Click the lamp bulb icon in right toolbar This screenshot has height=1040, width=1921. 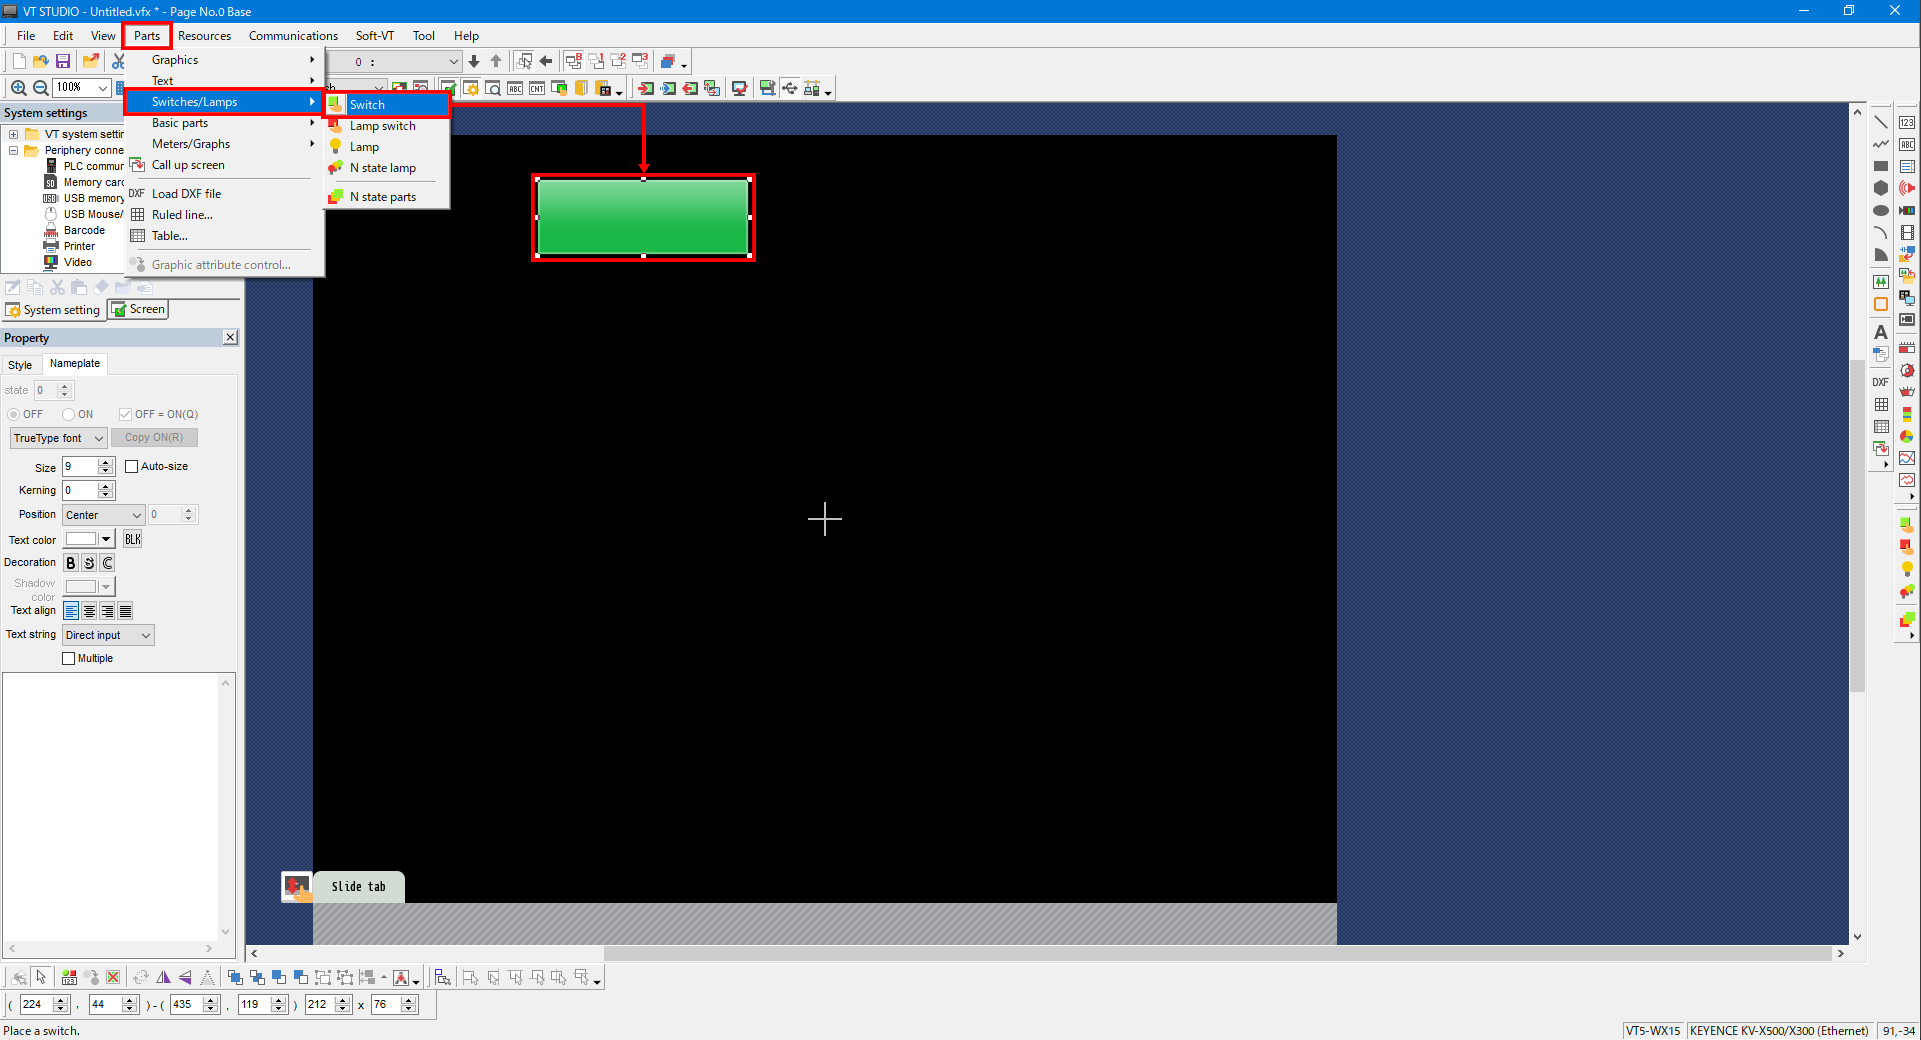[1907, 569]
